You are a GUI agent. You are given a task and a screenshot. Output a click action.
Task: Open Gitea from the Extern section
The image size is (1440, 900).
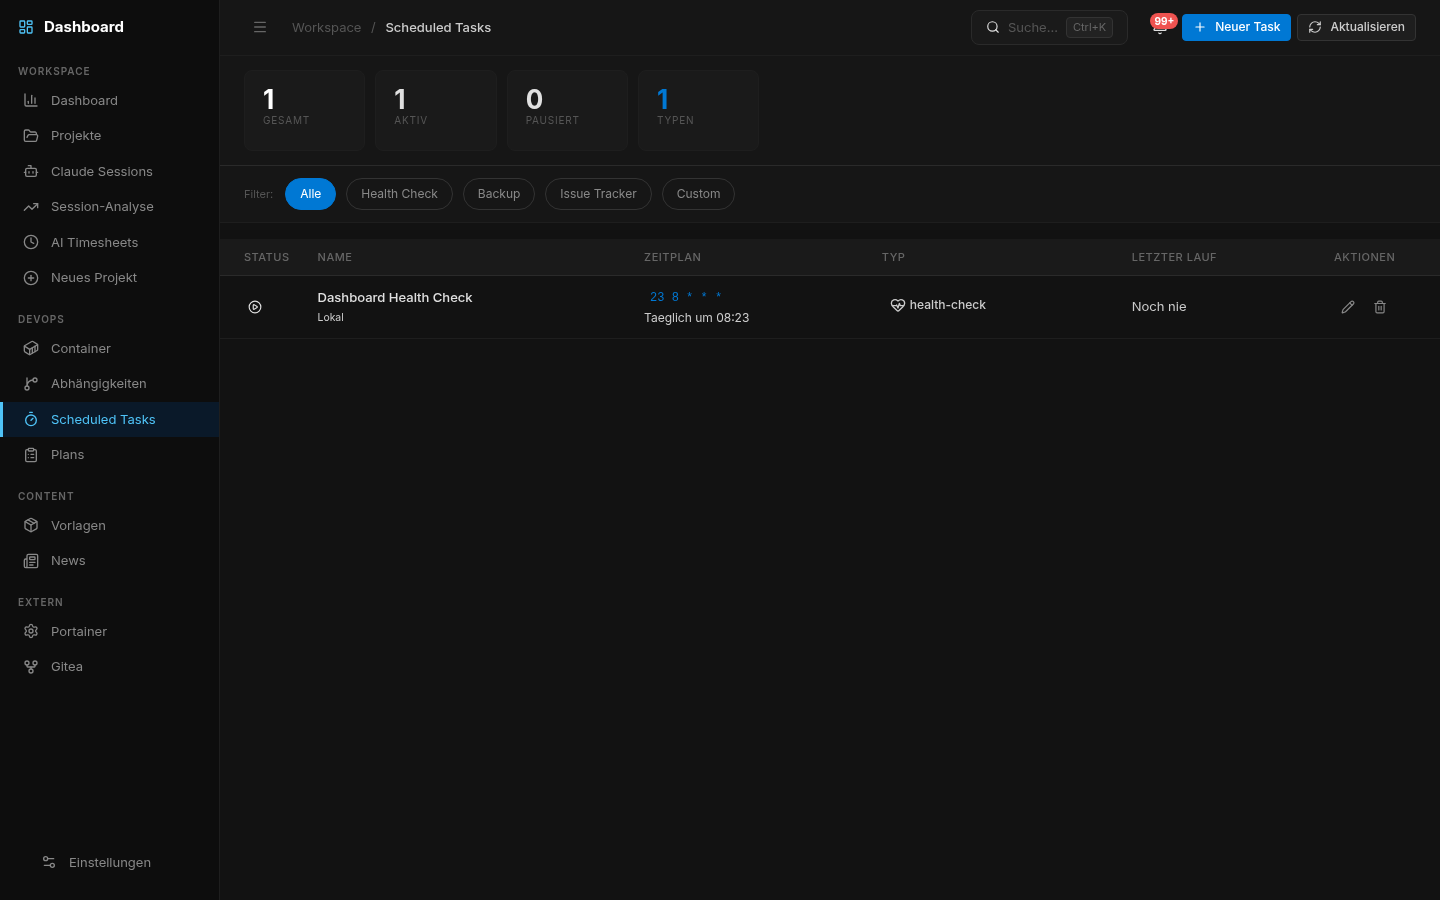[66, 666]
